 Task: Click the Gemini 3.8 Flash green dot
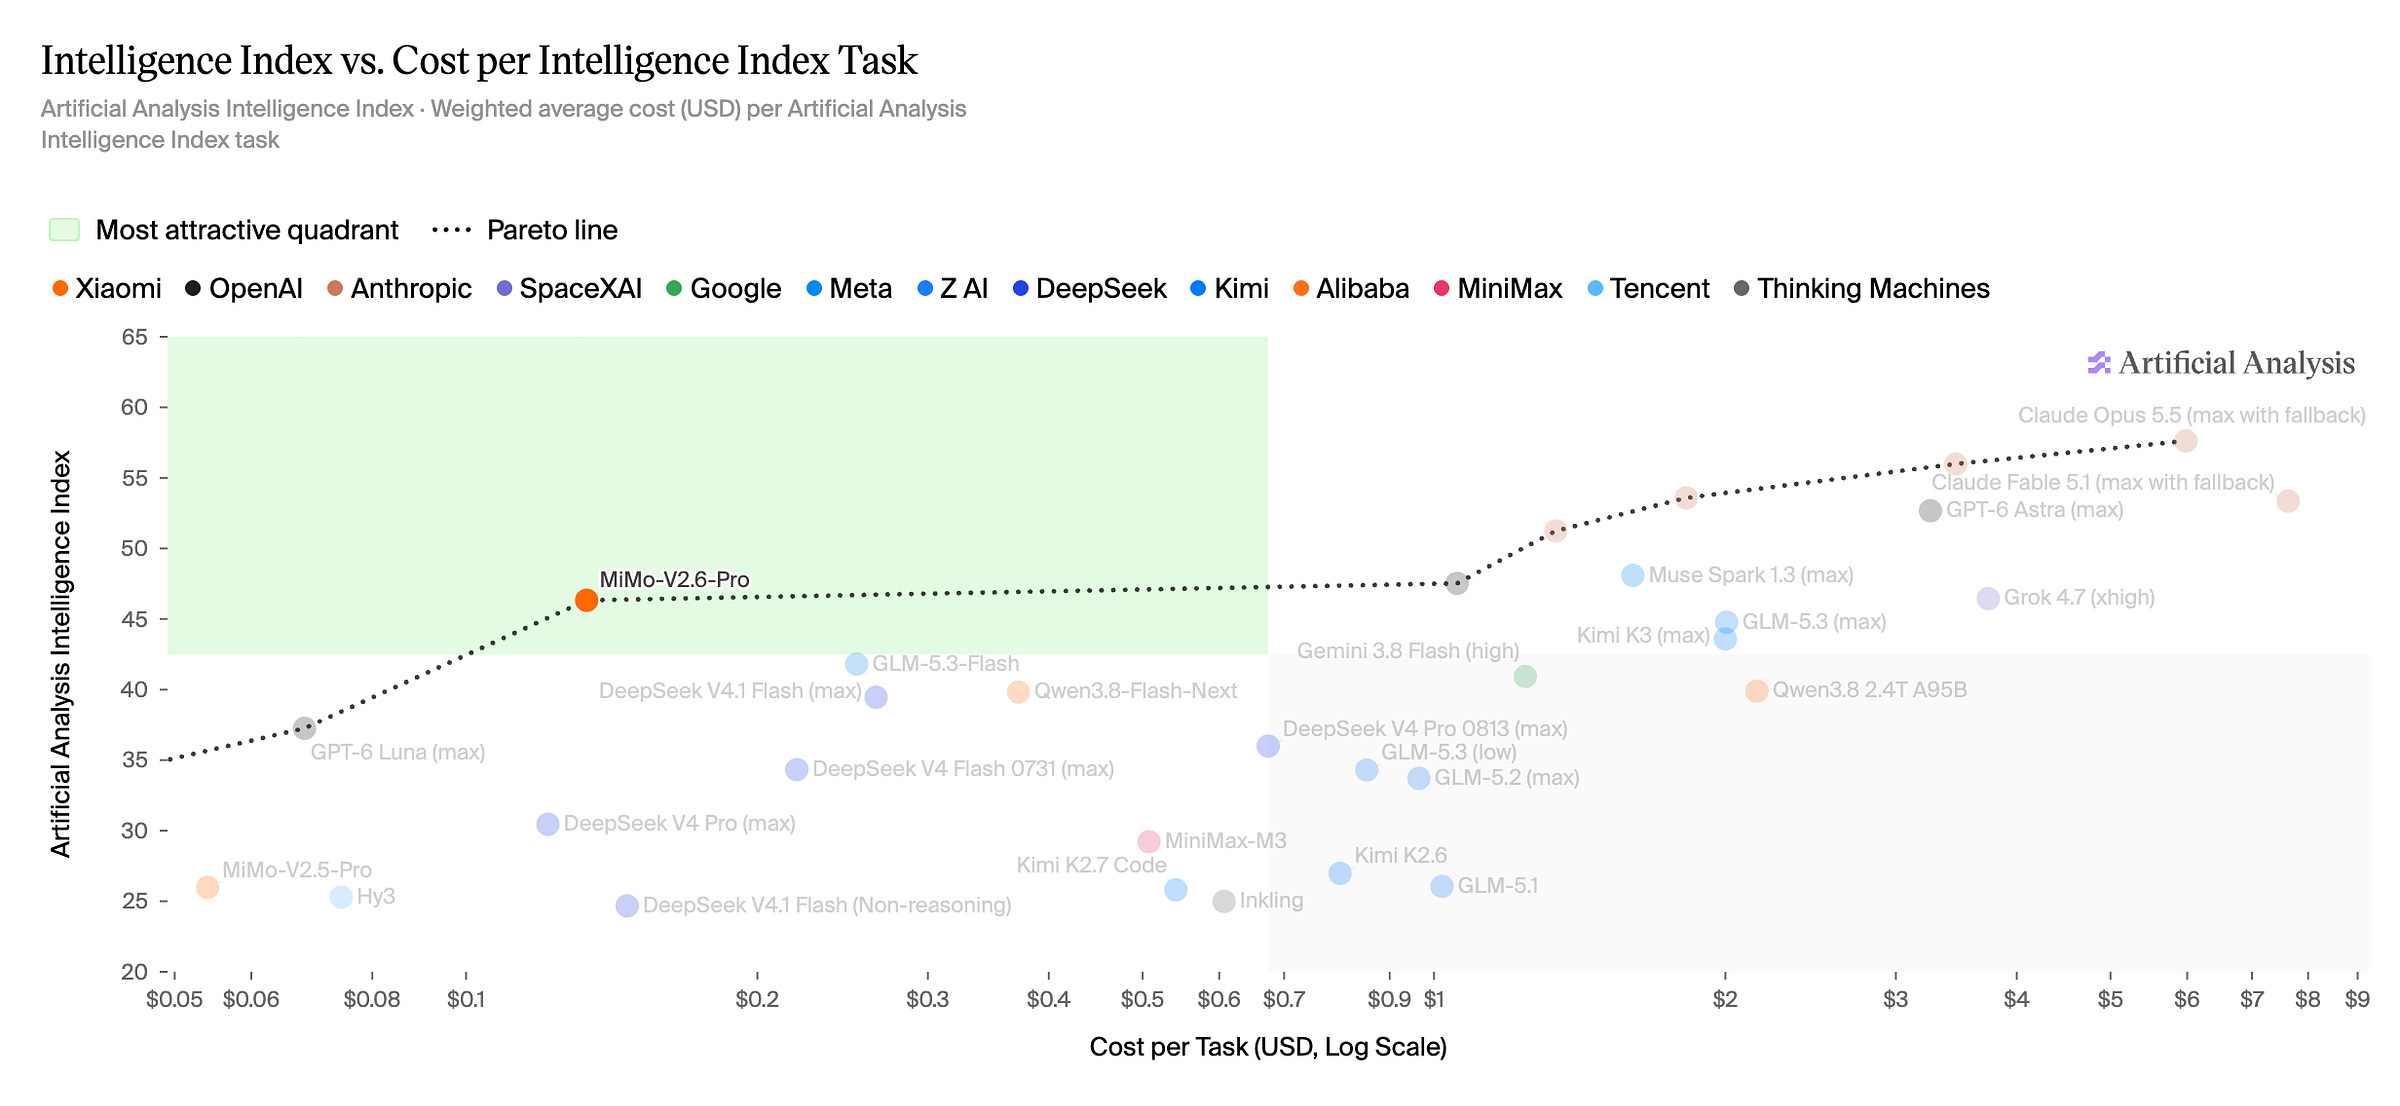1525,677
